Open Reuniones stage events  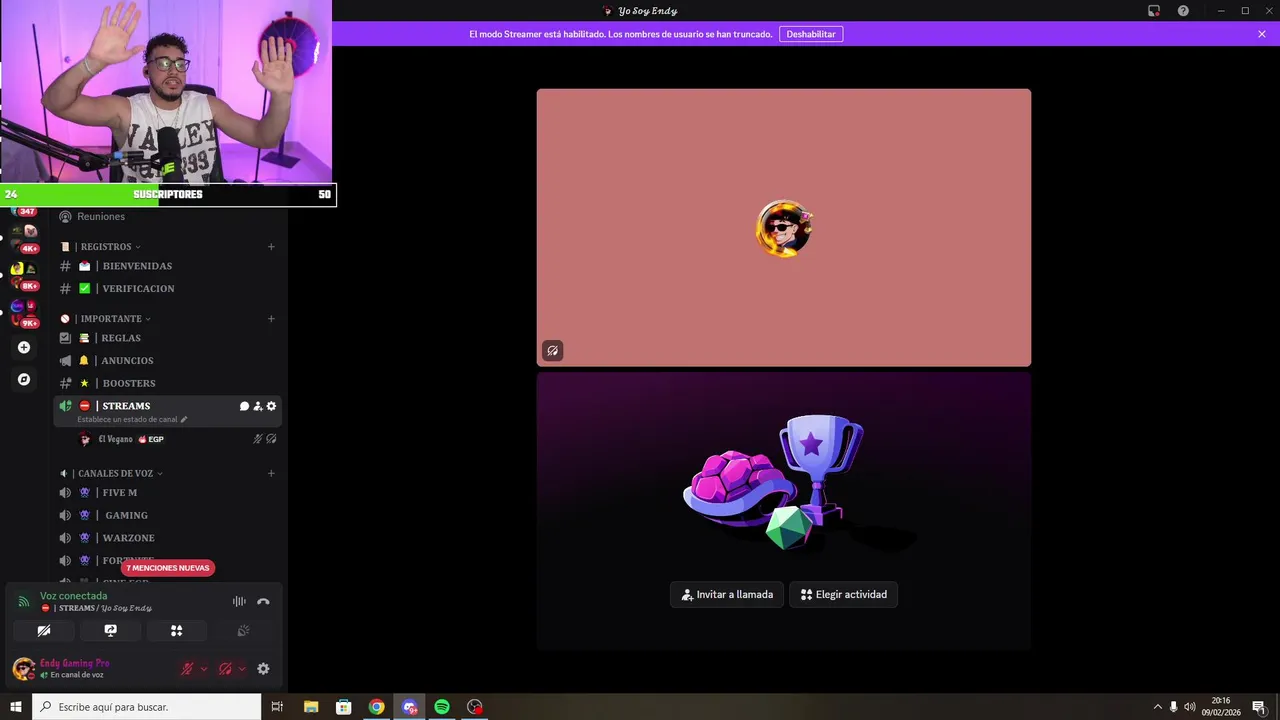167,217
